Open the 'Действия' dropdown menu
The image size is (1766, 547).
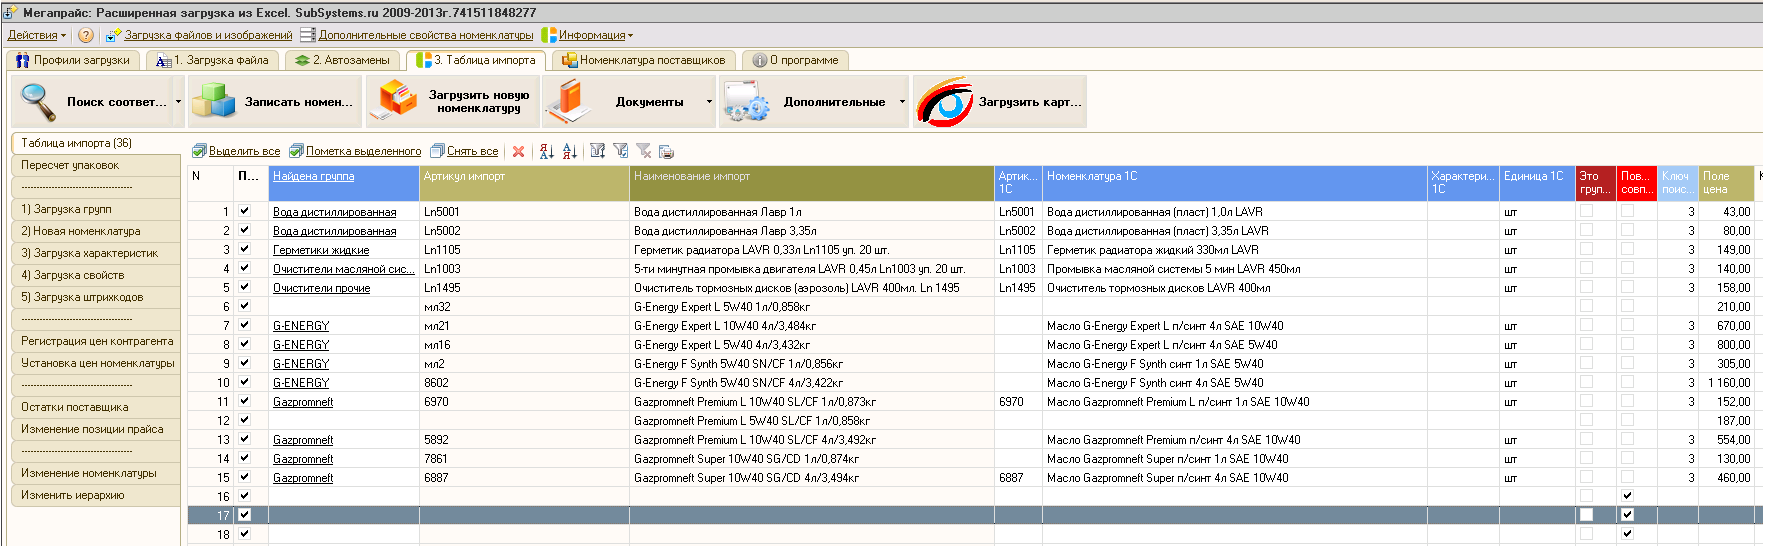coord(36,35)
